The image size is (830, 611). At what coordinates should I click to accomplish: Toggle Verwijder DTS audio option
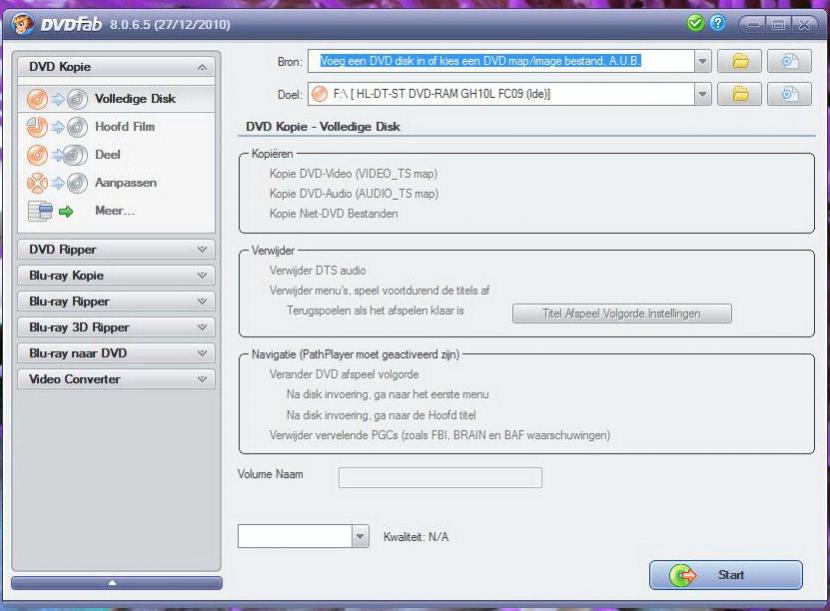(x=318, y=271)
